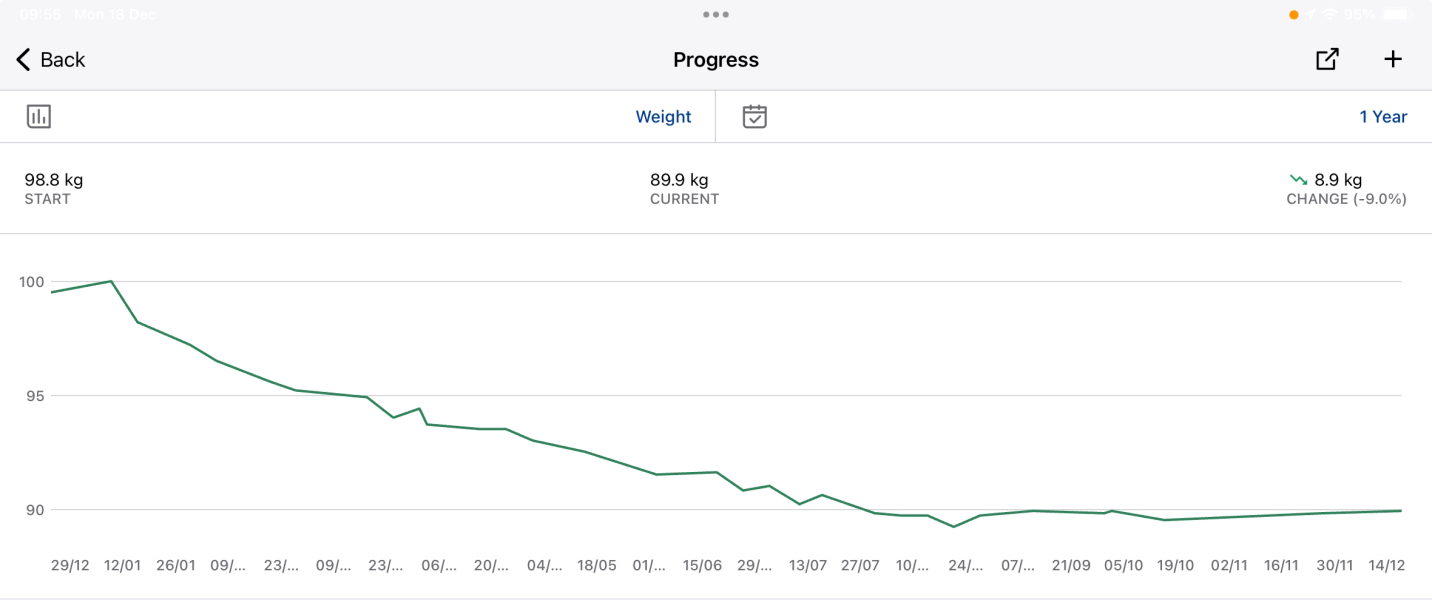Viewport: 1432px width, 600px height.
Task: Click the back chevron arrow icon
Action: 21,59
